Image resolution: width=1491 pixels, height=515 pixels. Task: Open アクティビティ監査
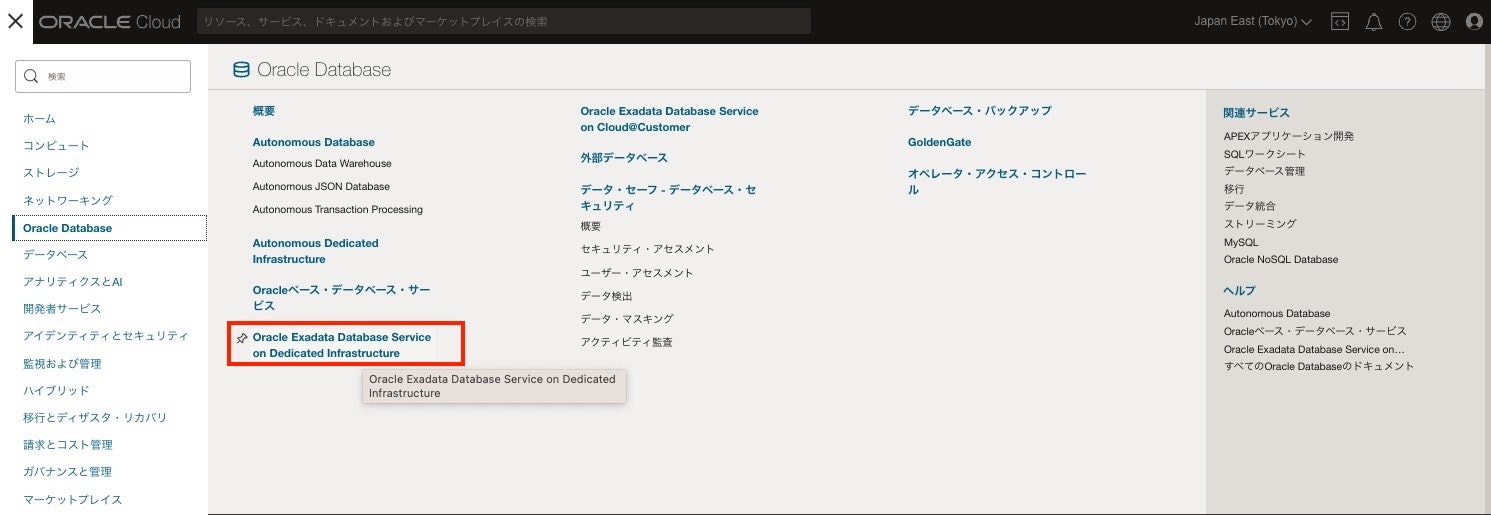point(626,342)
